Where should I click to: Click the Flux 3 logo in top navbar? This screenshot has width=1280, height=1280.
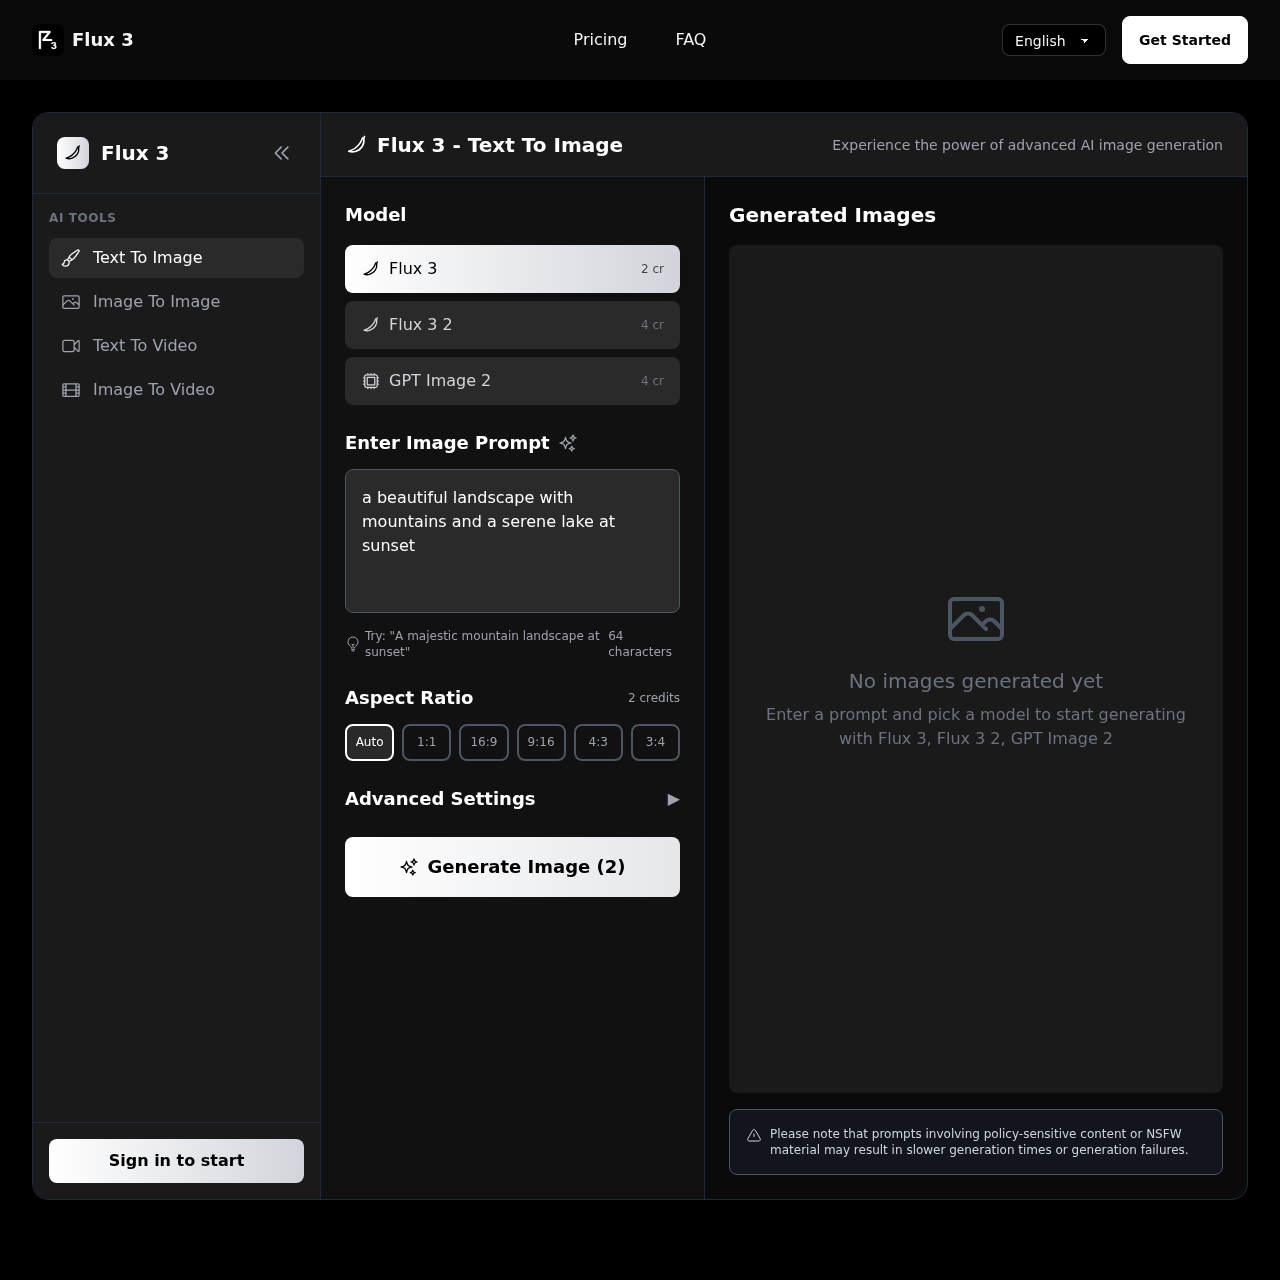pyautogui.click(x=47, y=40)
